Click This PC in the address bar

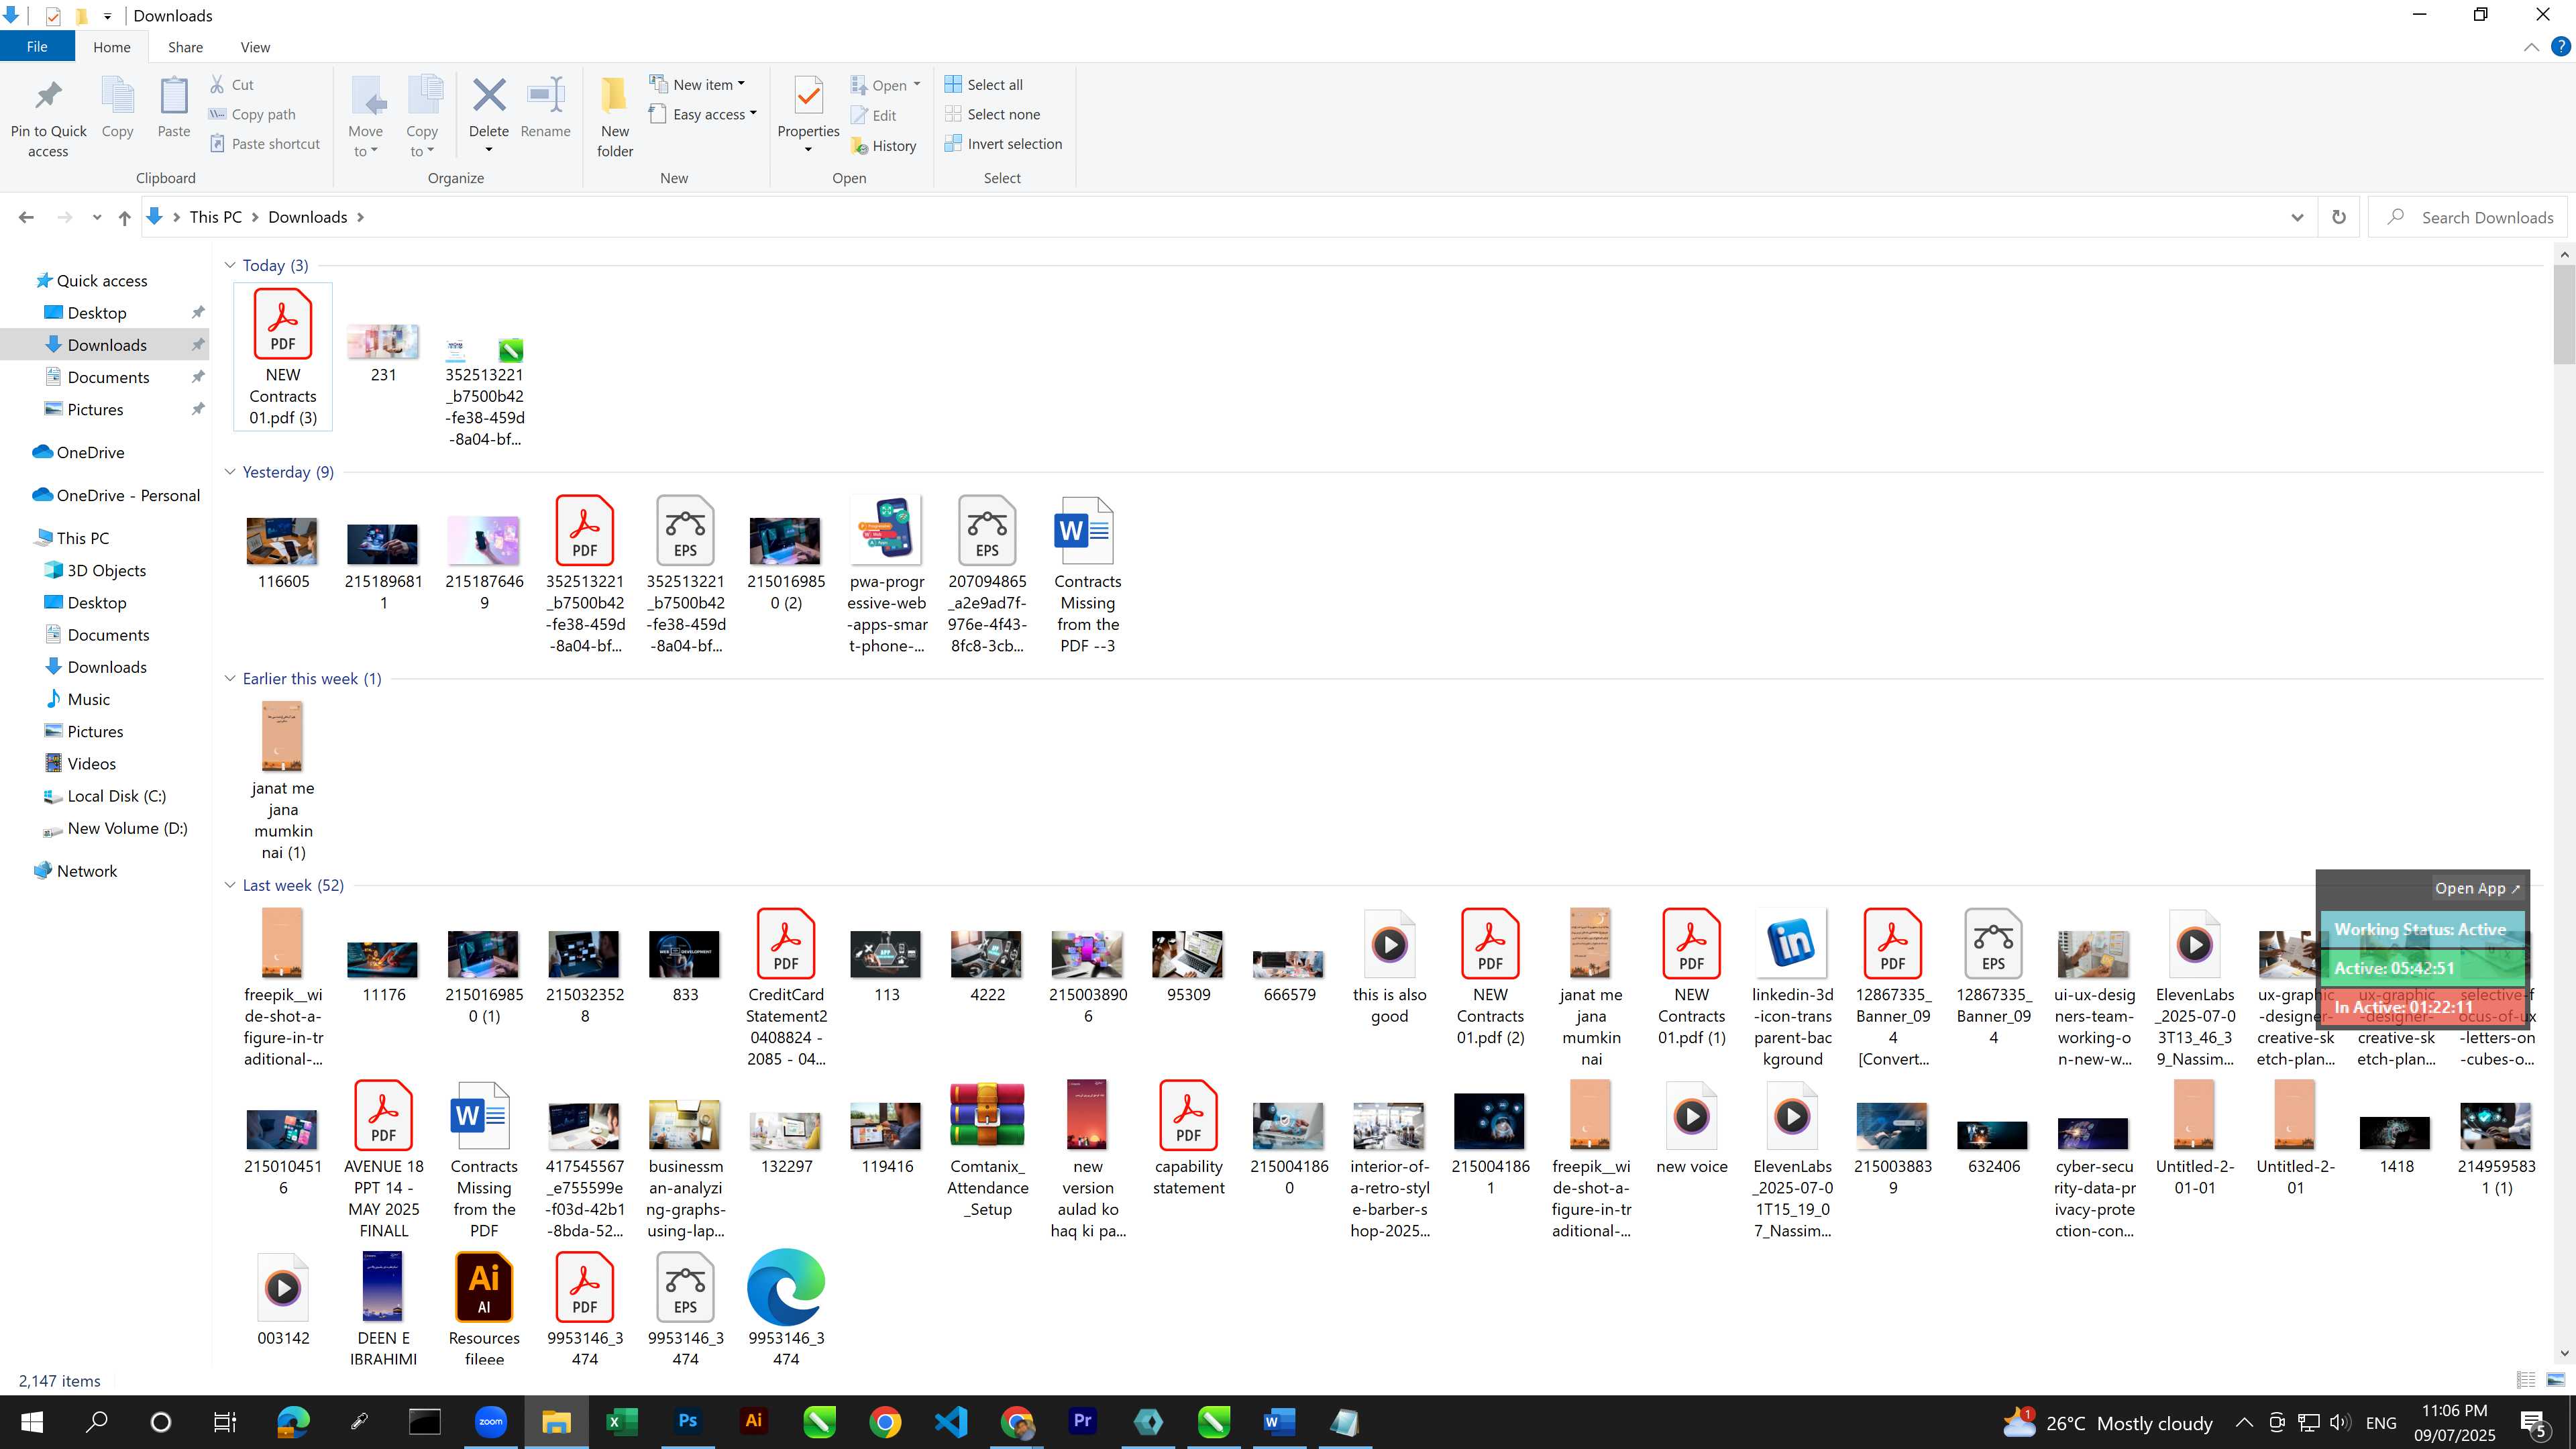point(216,217)
